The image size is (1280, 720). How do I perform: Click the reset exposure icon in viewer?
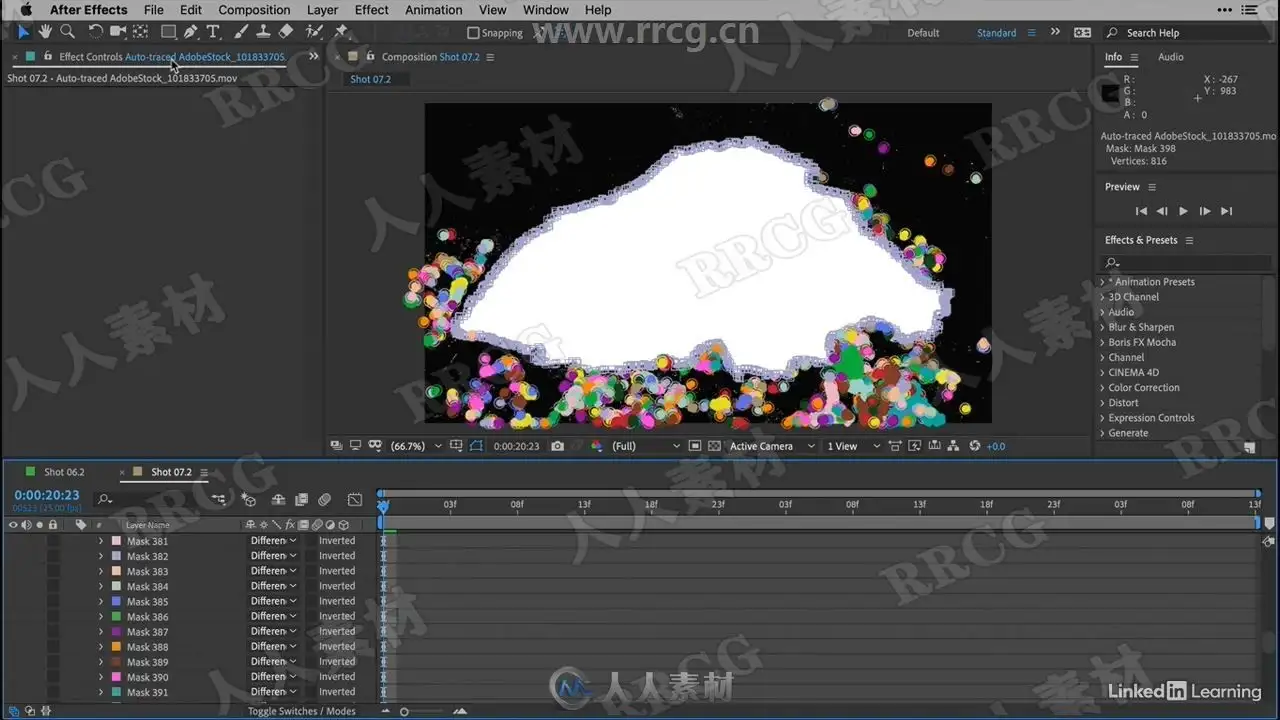(975, 446)
